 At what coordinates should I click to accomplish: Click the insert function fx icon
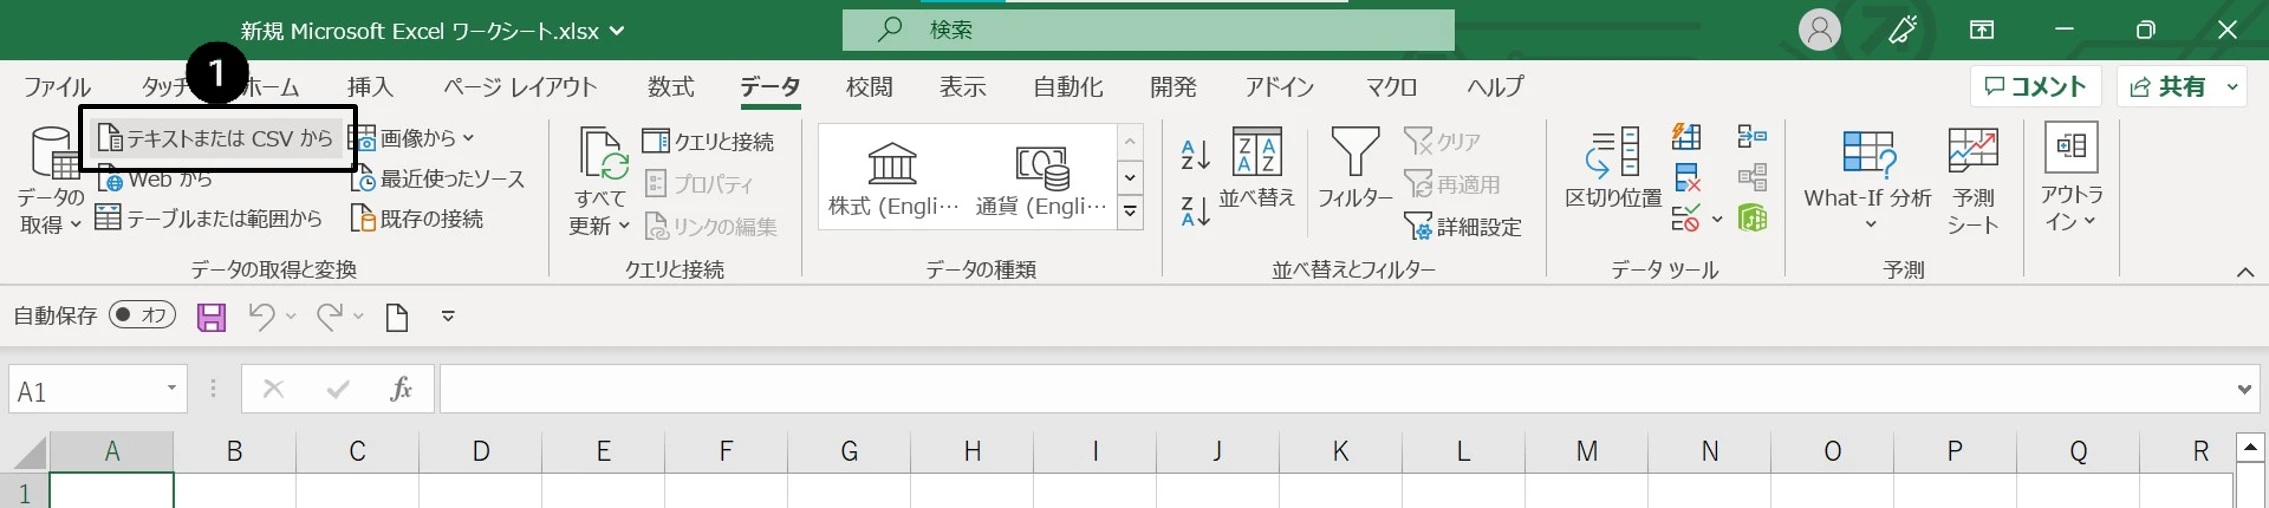click(401, 389)
